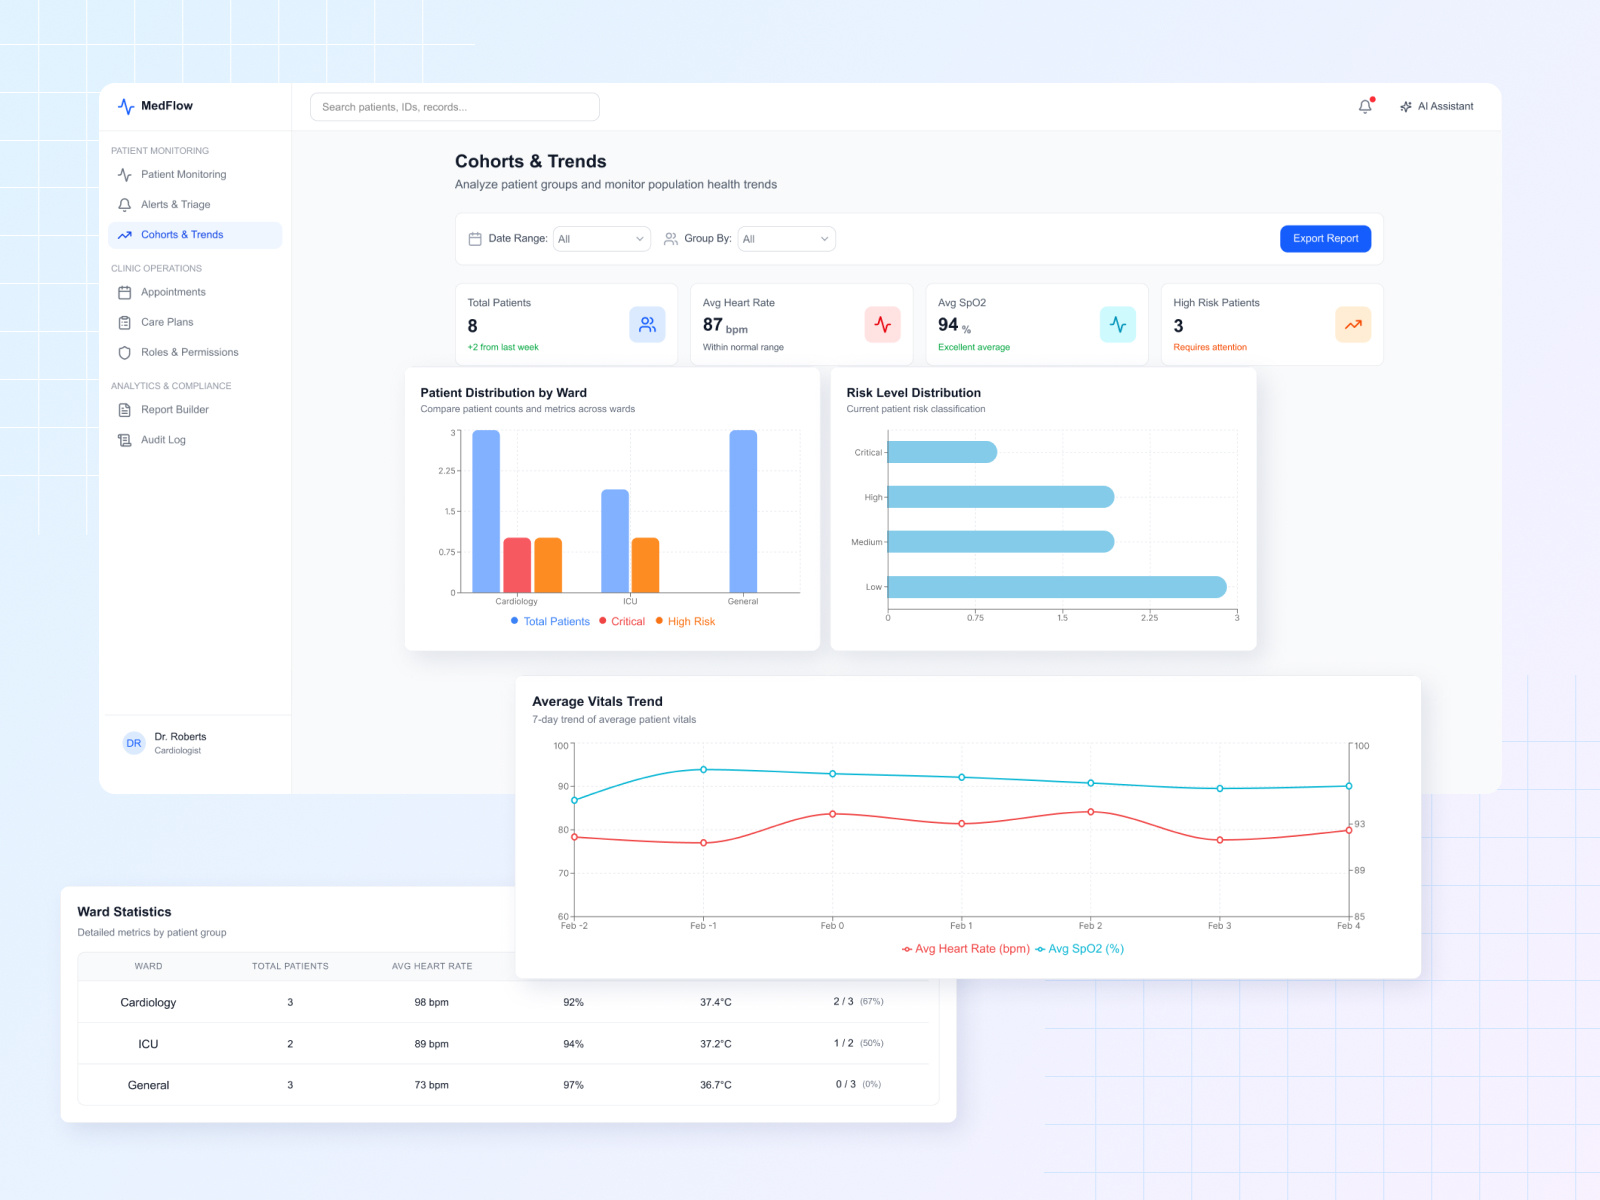Click the MedFlow logo icon
The image size is (1600, 1200).
[x=126, y=106]
